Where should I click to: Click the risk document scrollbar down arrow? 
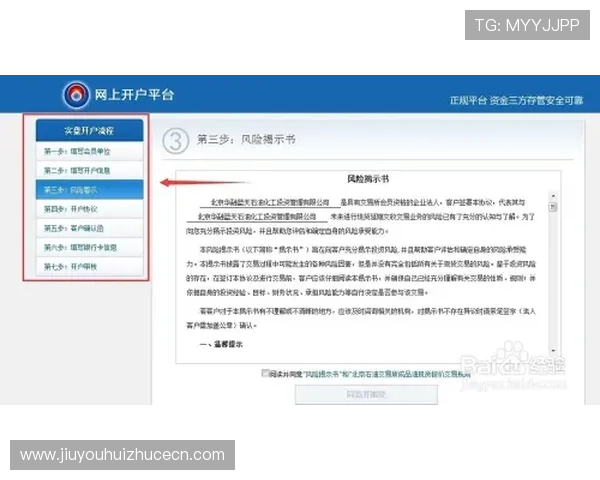[x=553, y=350]
